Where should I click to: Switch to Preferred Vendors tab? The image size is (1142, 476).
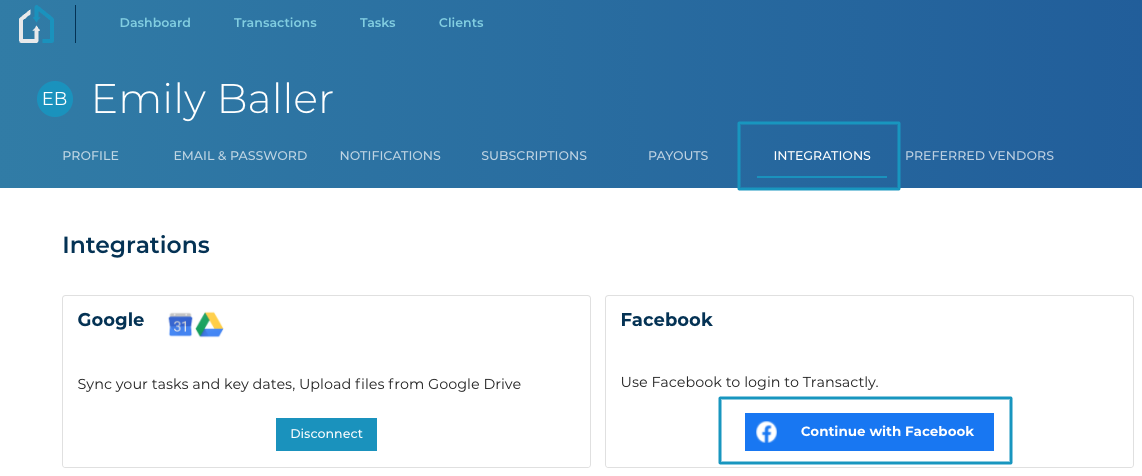tap(979, 156)
